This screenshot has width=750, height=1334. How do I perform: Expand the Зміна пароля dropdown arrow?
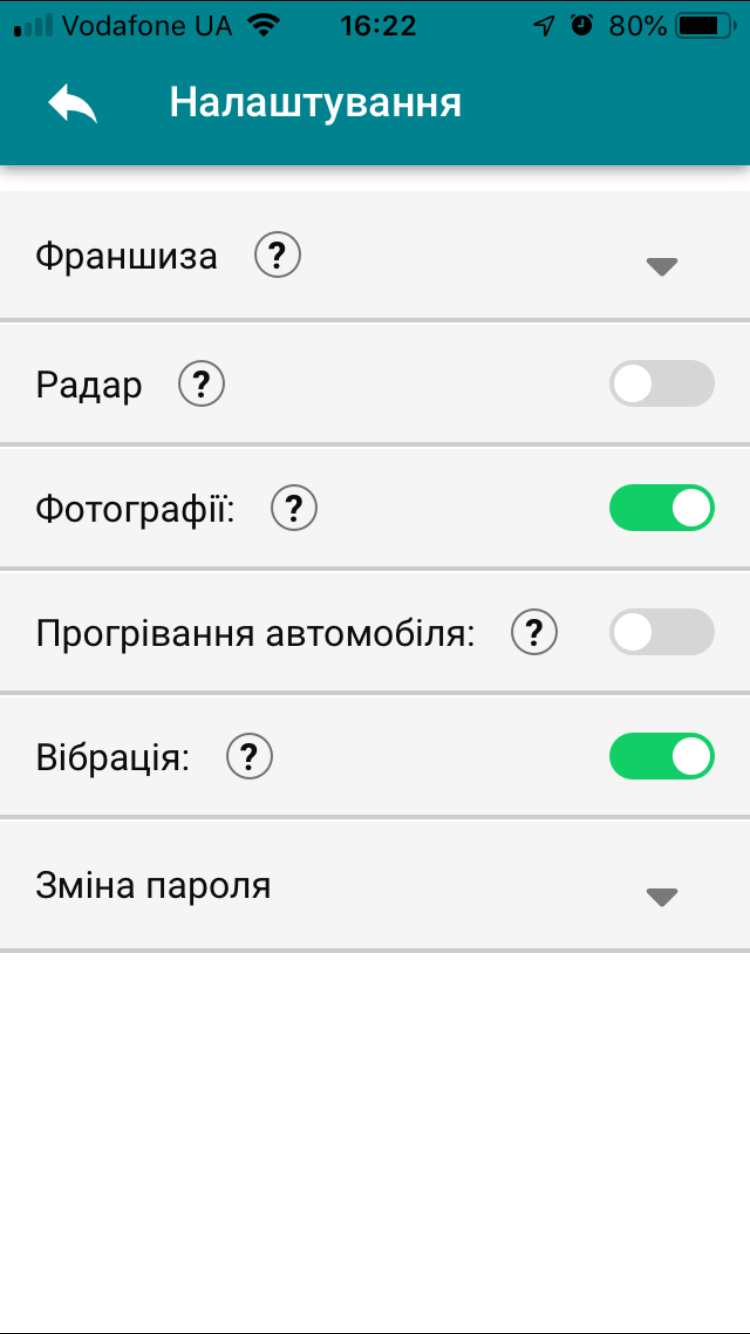point(662,897)
